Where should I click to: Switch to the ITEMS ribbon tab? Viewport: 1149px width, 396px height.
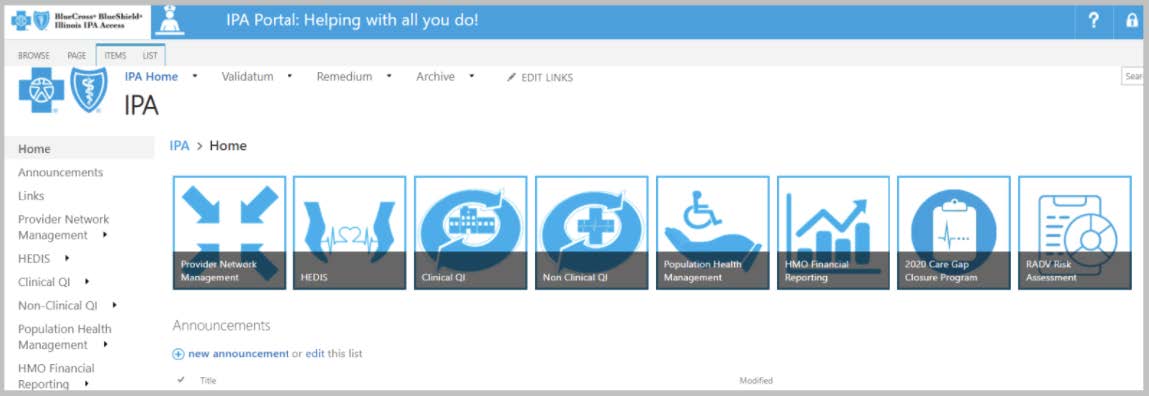[x=115, y=56]
